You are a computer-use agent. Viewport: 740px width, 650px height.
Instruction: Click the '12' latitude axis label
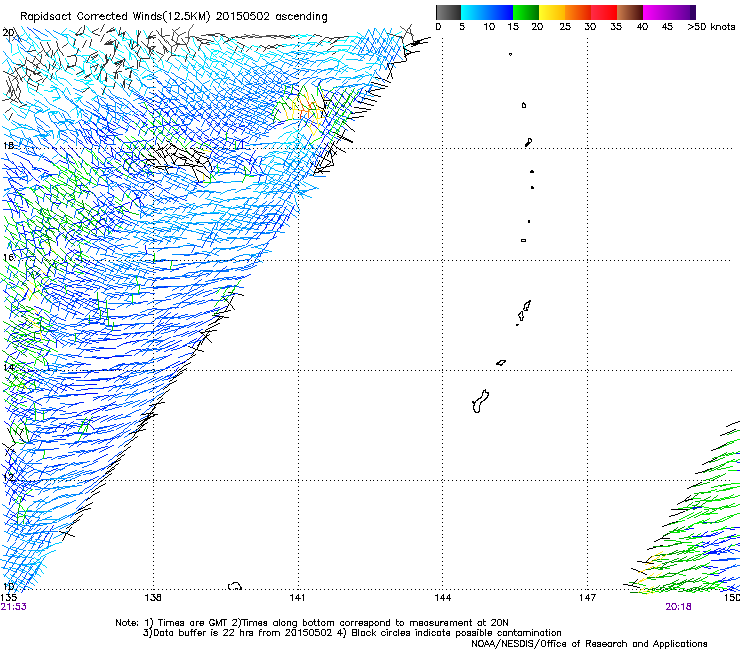(x=8, y=477)
